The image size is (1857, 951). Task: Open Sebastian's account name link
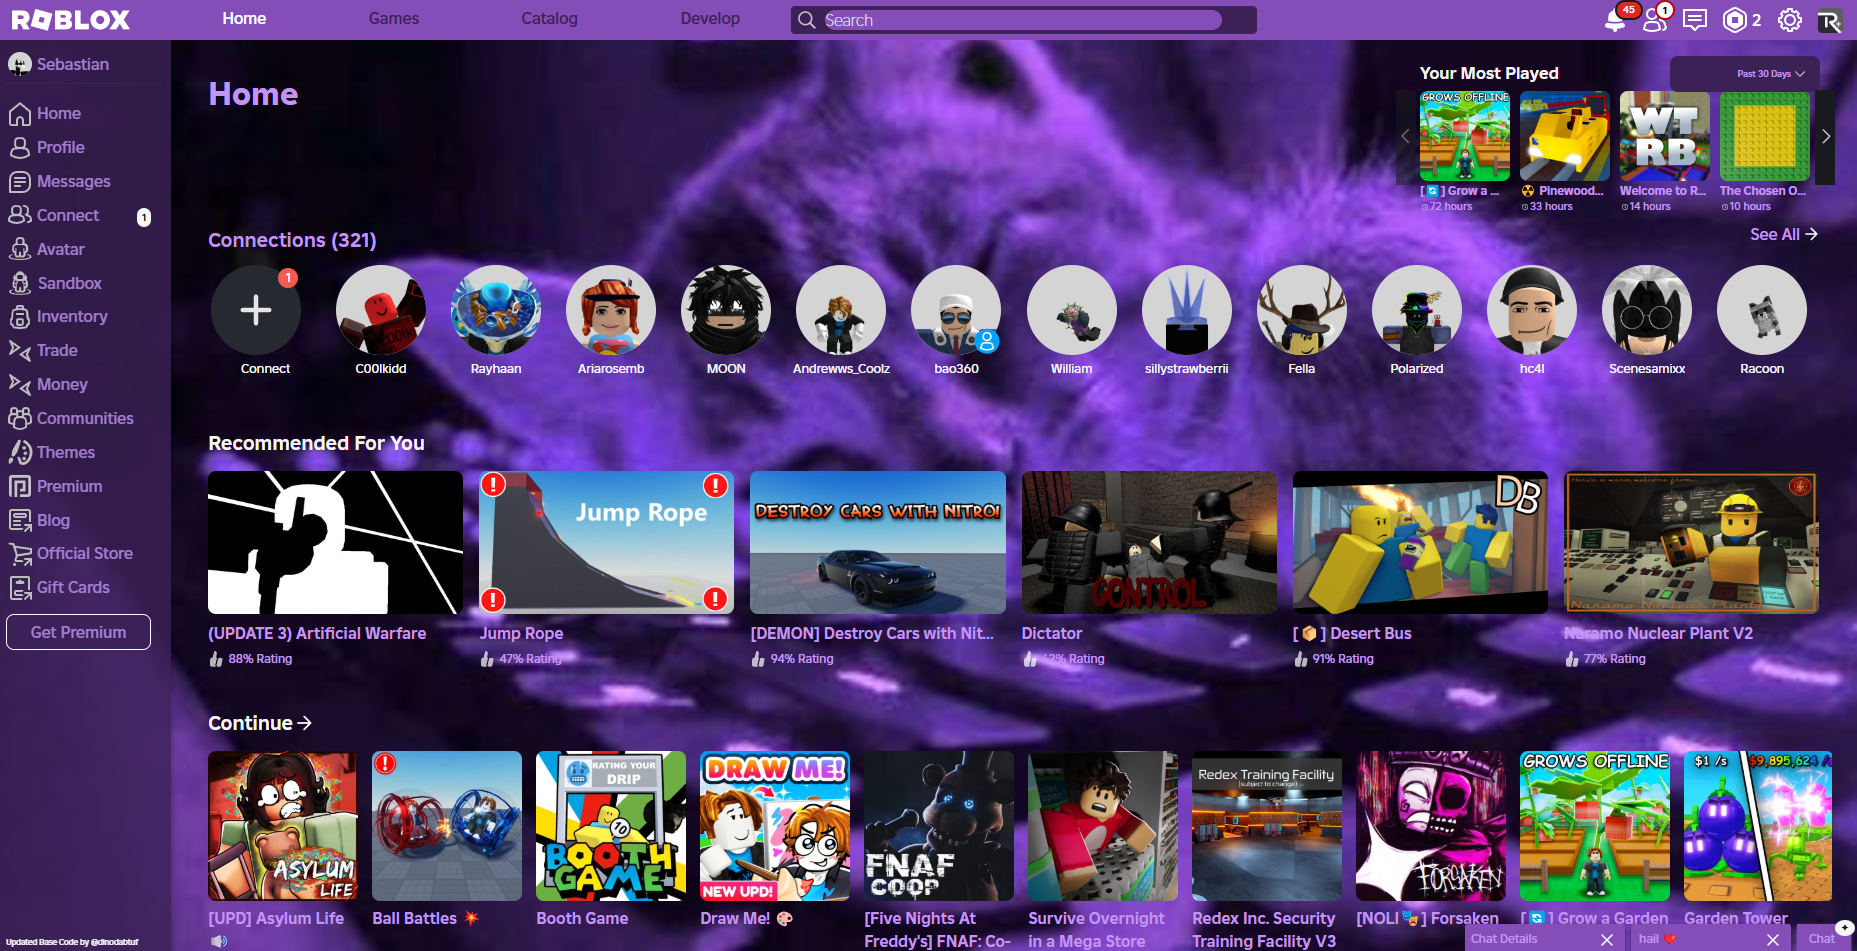pyautogui.click(x=73, y=64)
